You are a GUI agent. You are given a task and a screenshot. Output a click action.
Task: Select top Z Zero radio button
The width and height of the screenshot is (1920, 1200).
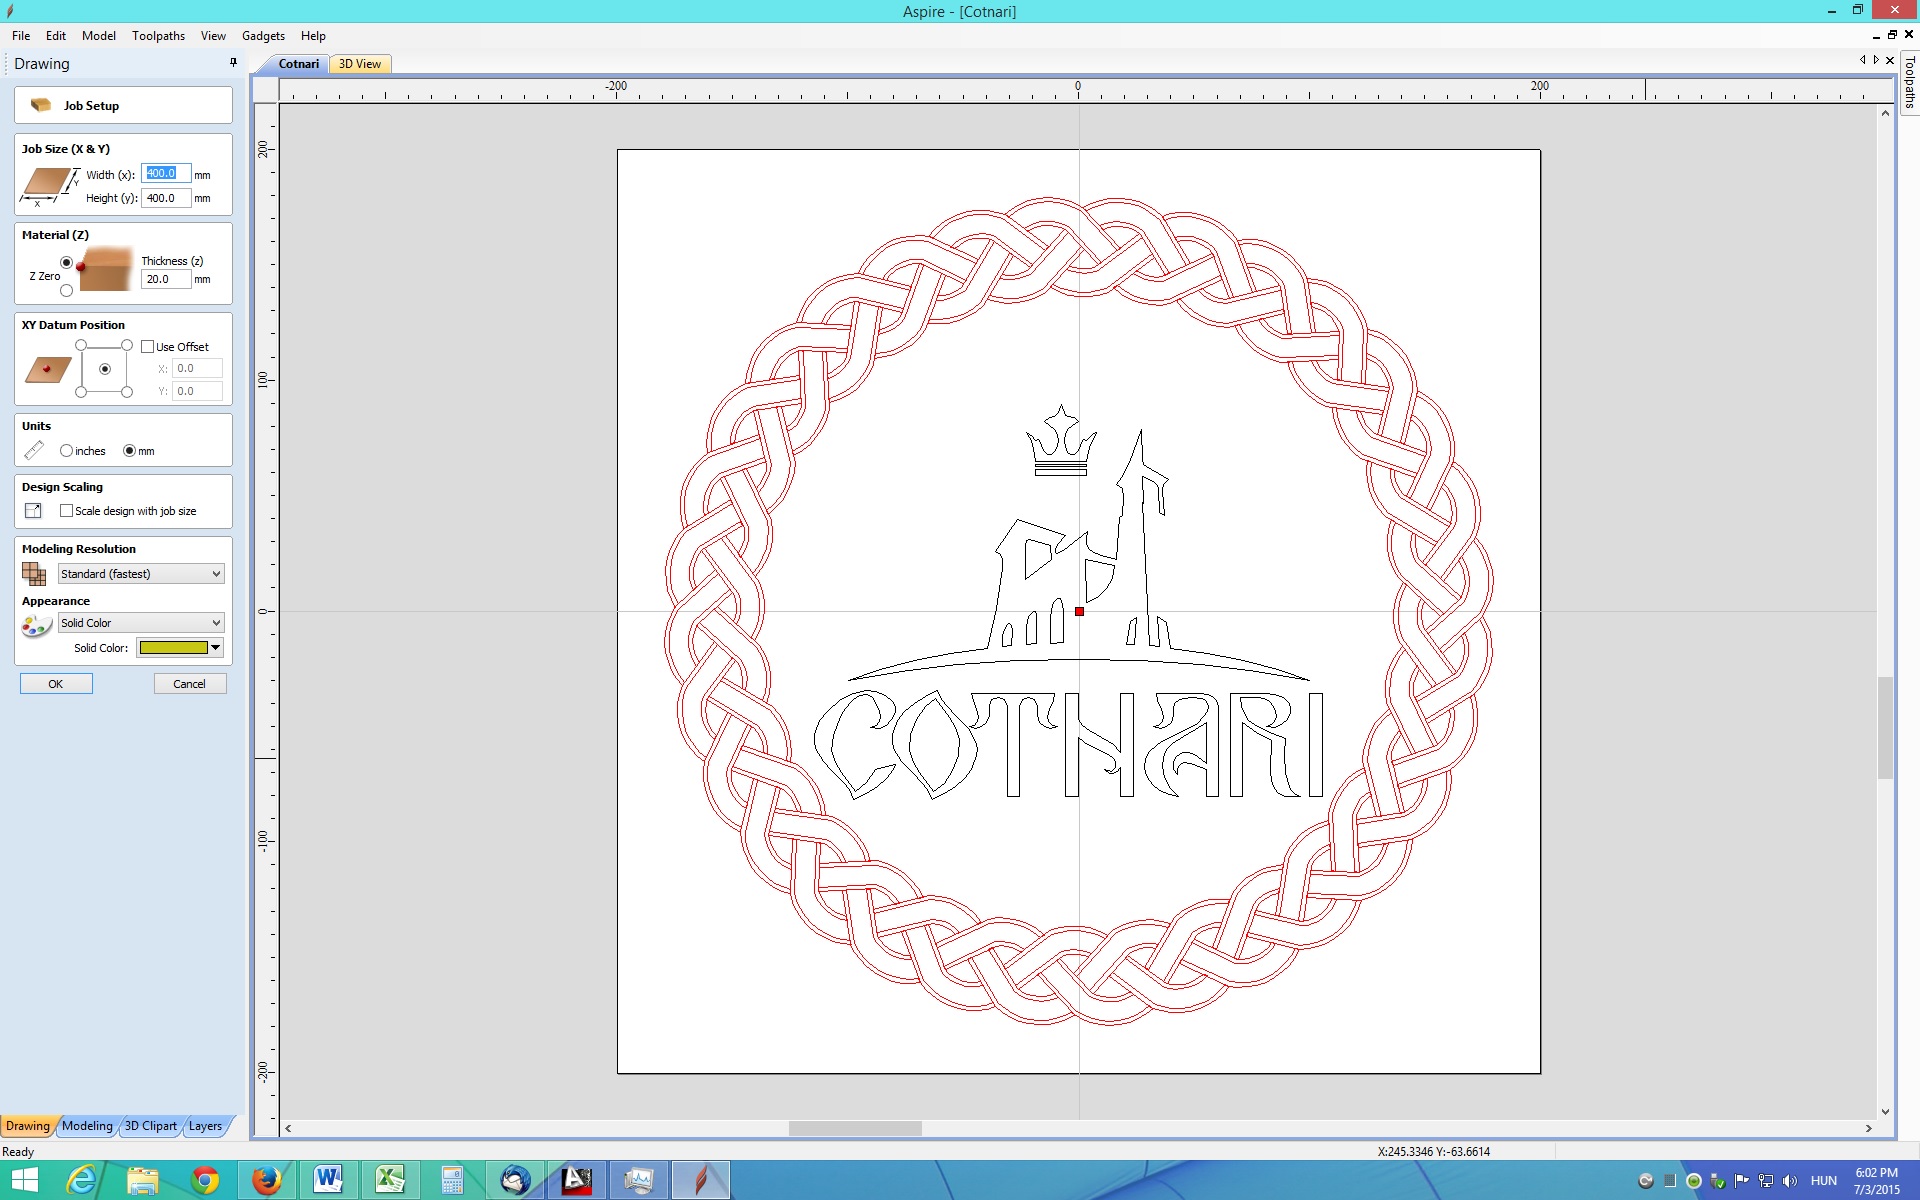[67, 262]
